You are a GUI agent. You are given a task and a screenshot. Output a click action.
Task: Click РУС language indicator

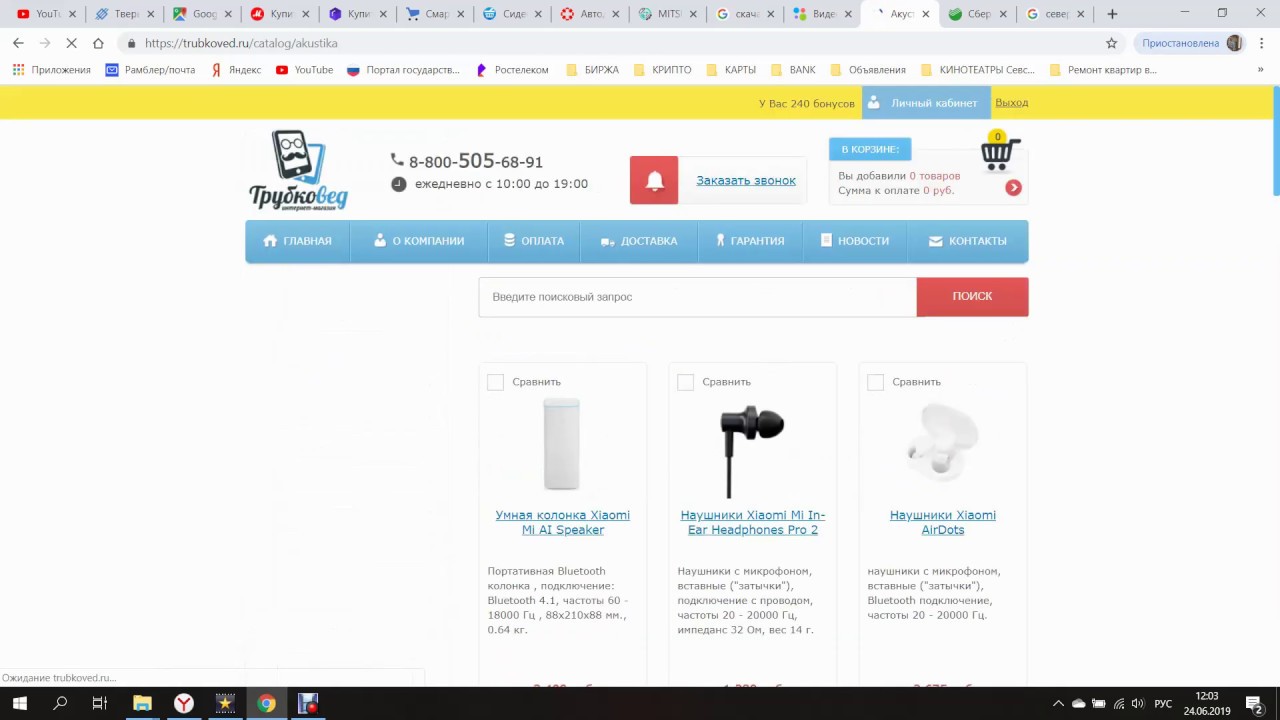click(x=1163, y=704)
